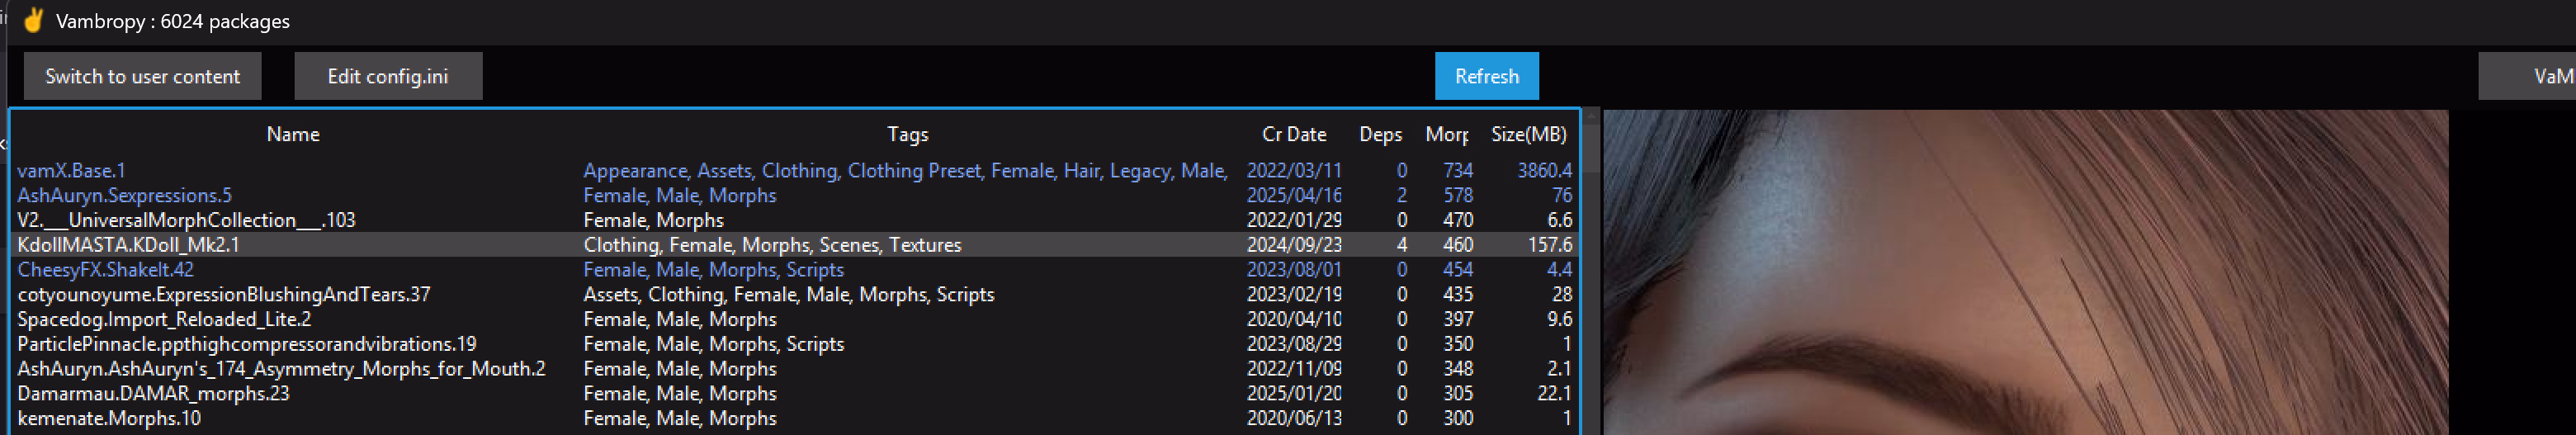Refresh the package list
The height and width of the screenshot is (435, 2576).
(1486, 76)
